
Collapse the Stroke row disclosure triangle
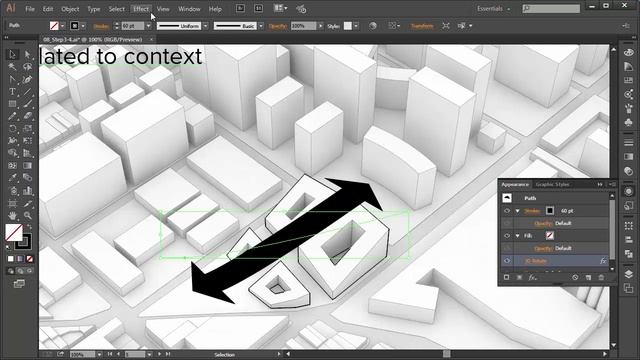tap(518, 211)
